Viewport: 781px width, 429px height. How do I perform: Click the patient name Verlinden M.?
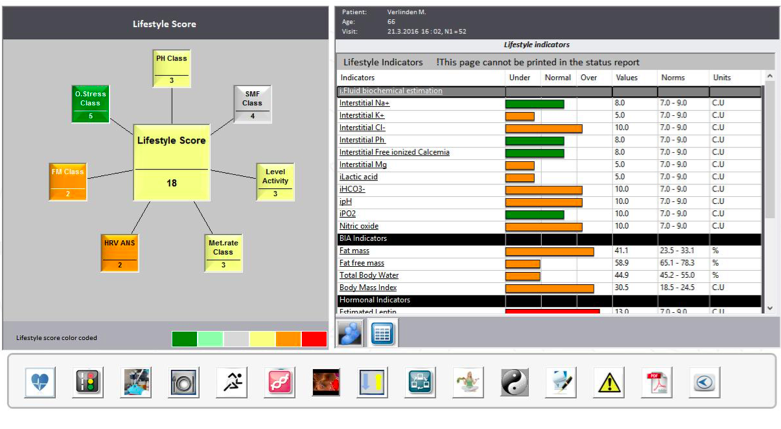tap(406, 12)
